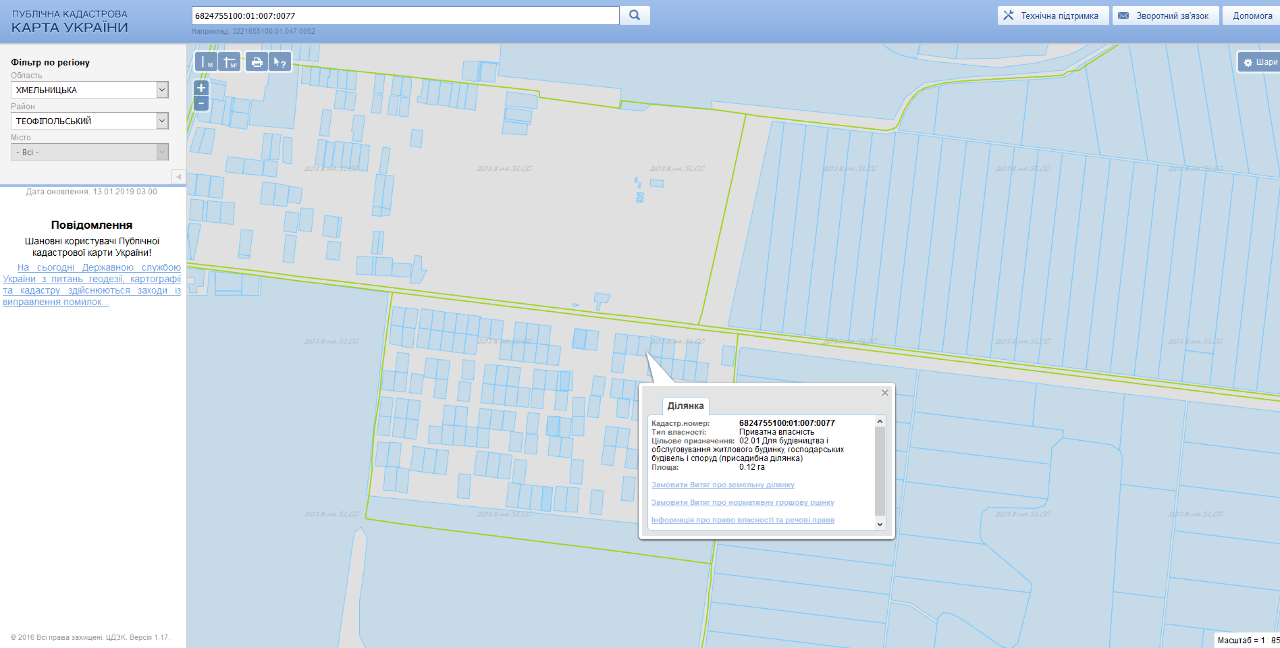Open Технічна підтримка

click(1053, 16)
